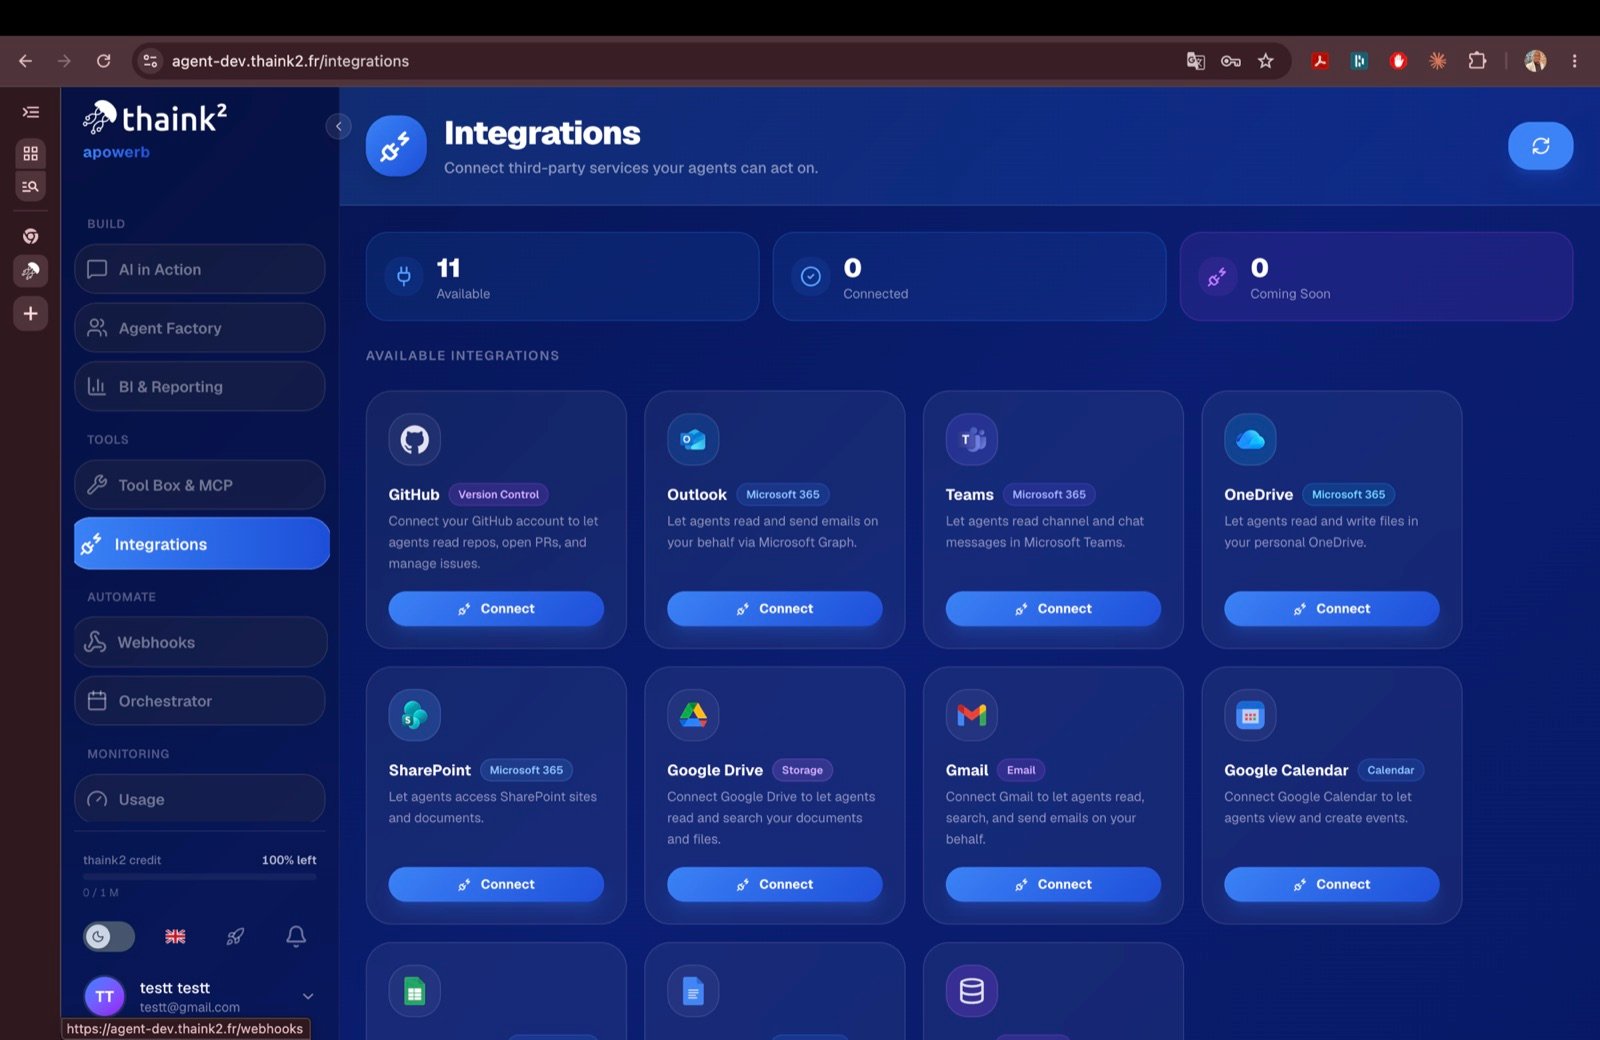Image resolution: width=1600 pixels, height=1040 pixels.
Task: Connect the SharePoint integration
Action: 496,884
